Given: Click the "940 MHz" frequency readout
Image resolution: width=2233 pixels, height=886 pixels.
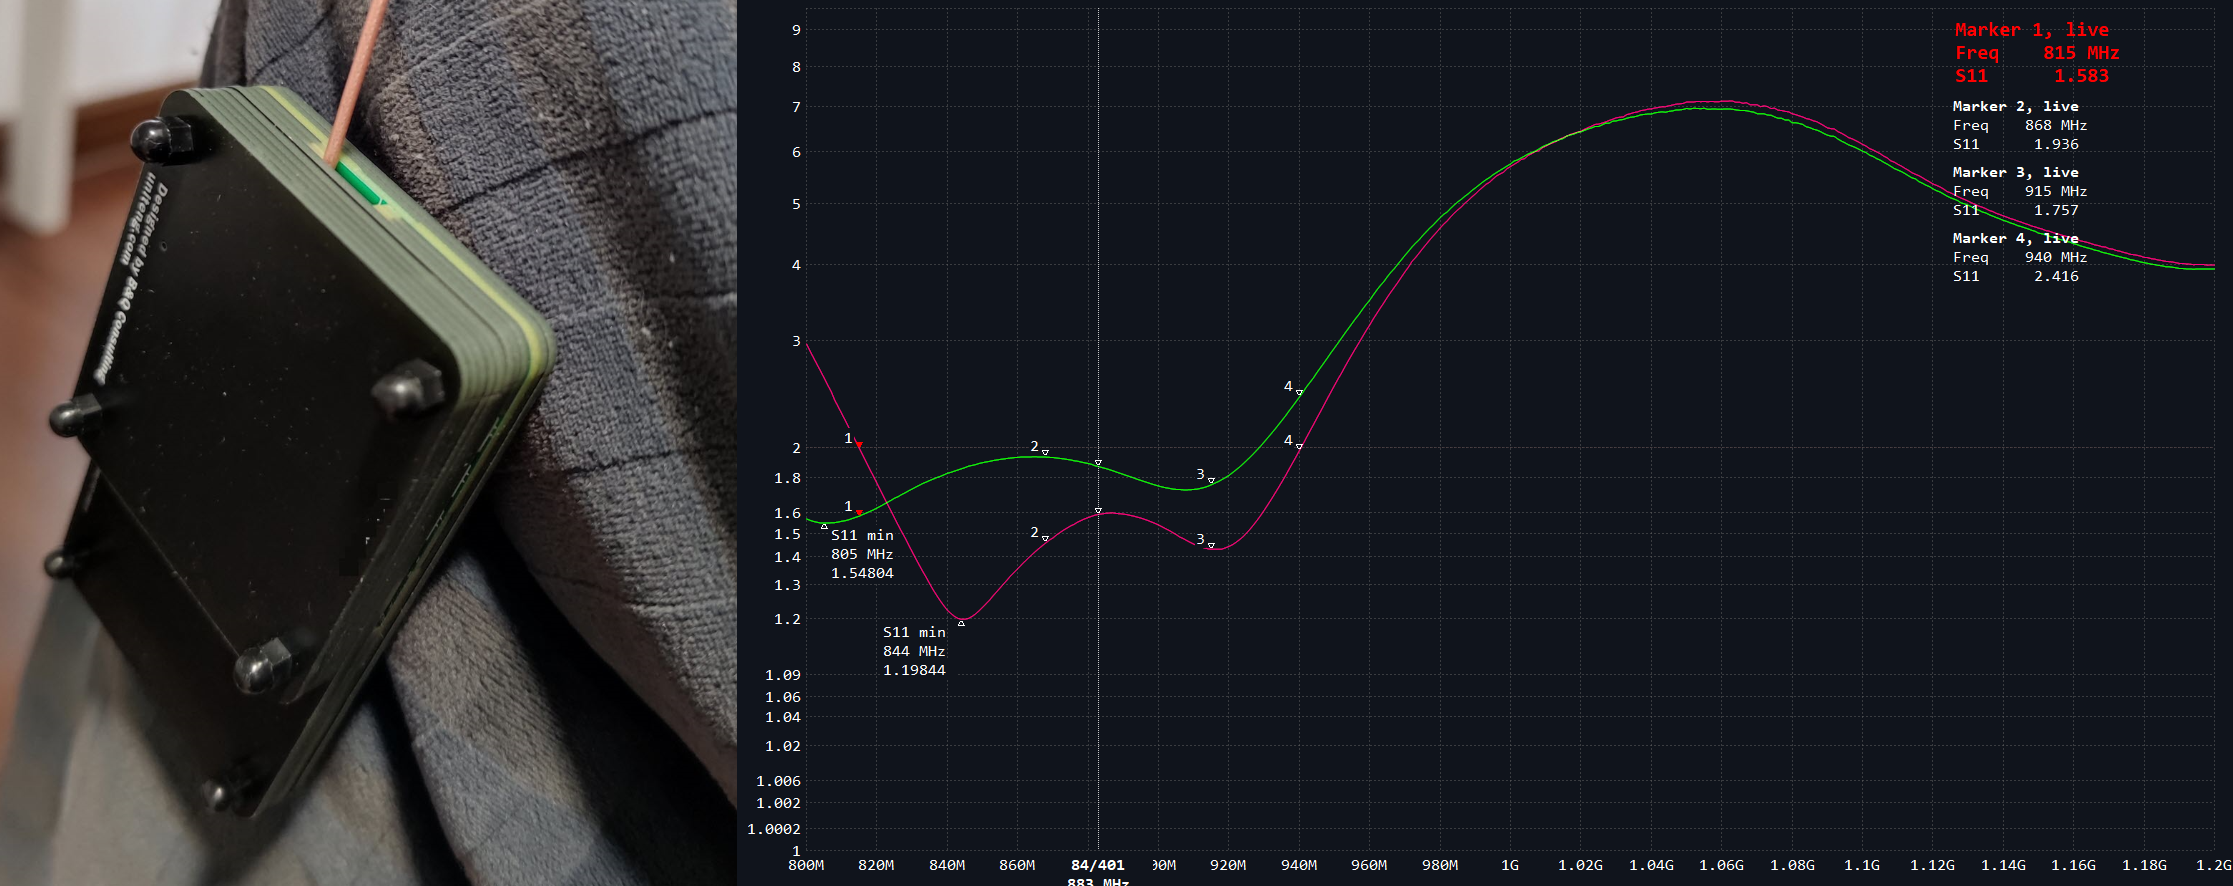Looking at the screenshot, I should click(x=2056, y=257).
